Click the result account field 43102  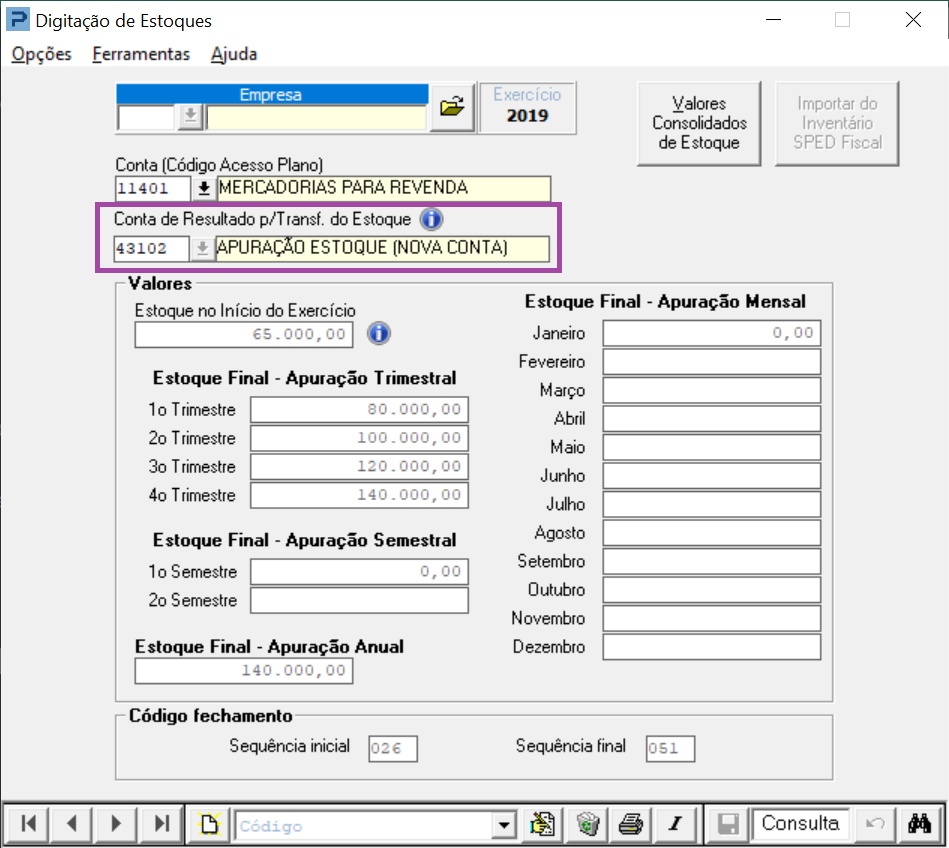pyautogui.click(x=151, y=249)
